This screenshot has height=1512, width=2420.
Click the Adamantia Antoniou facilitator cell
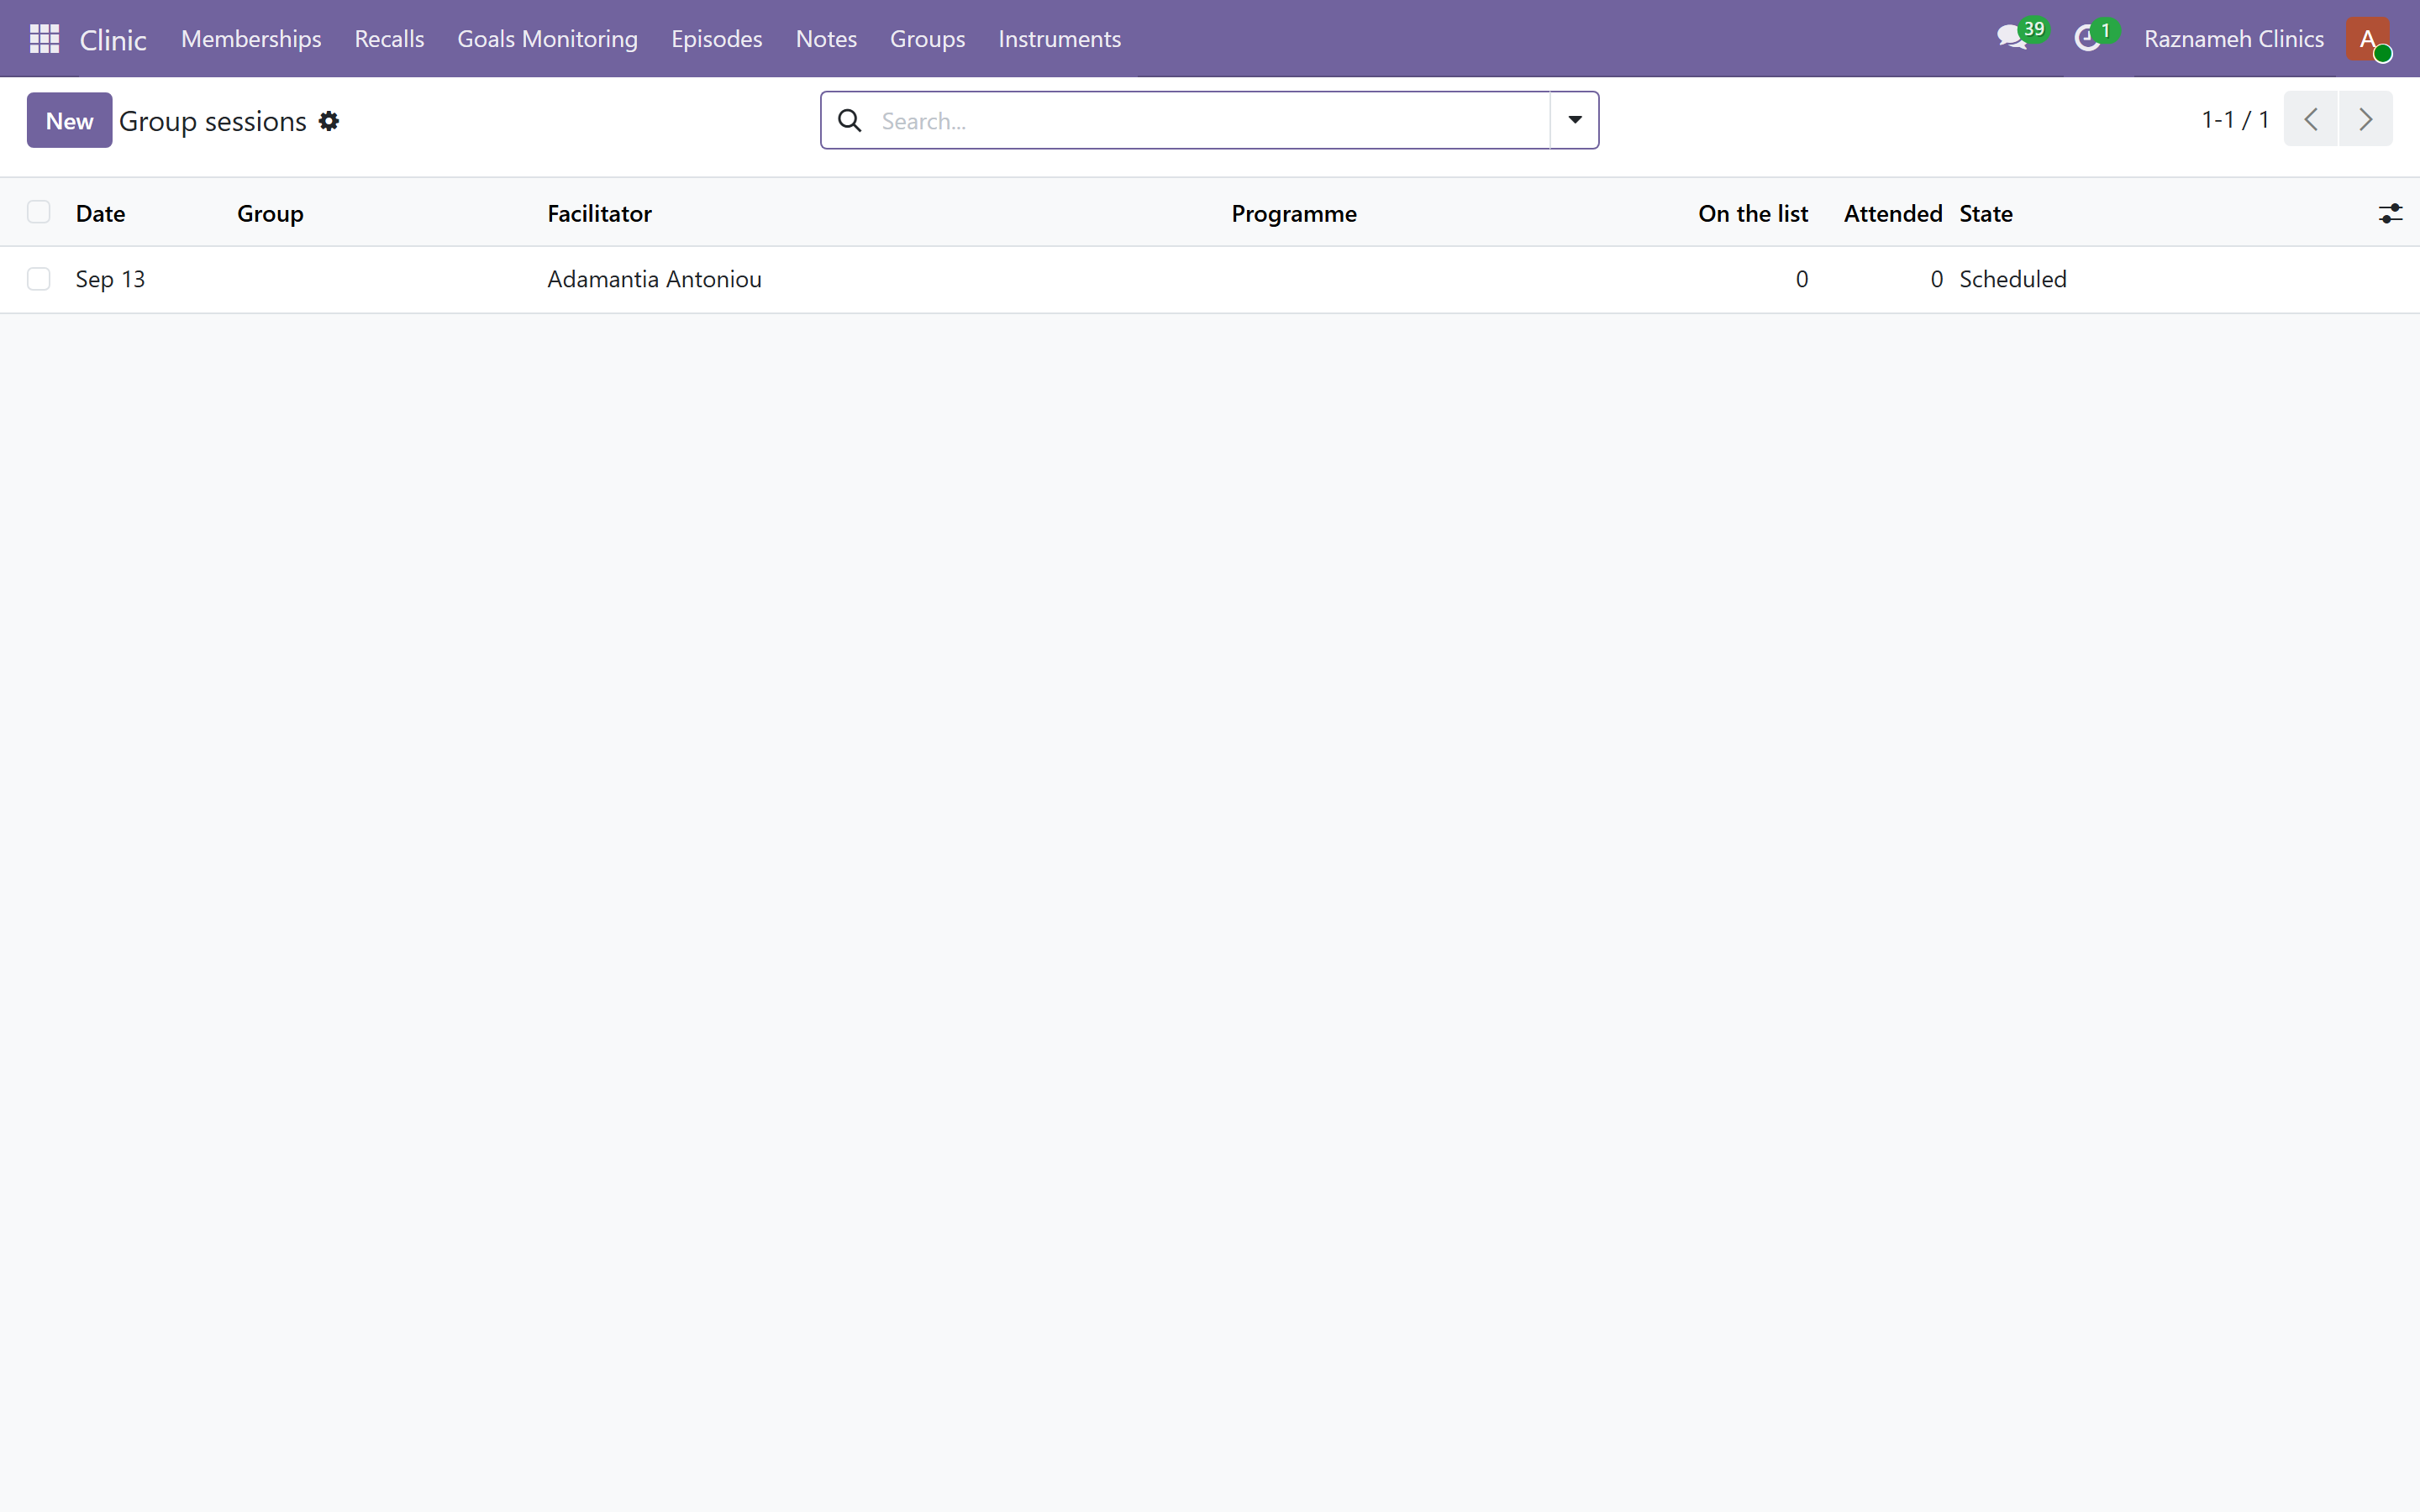pos(654,279)
